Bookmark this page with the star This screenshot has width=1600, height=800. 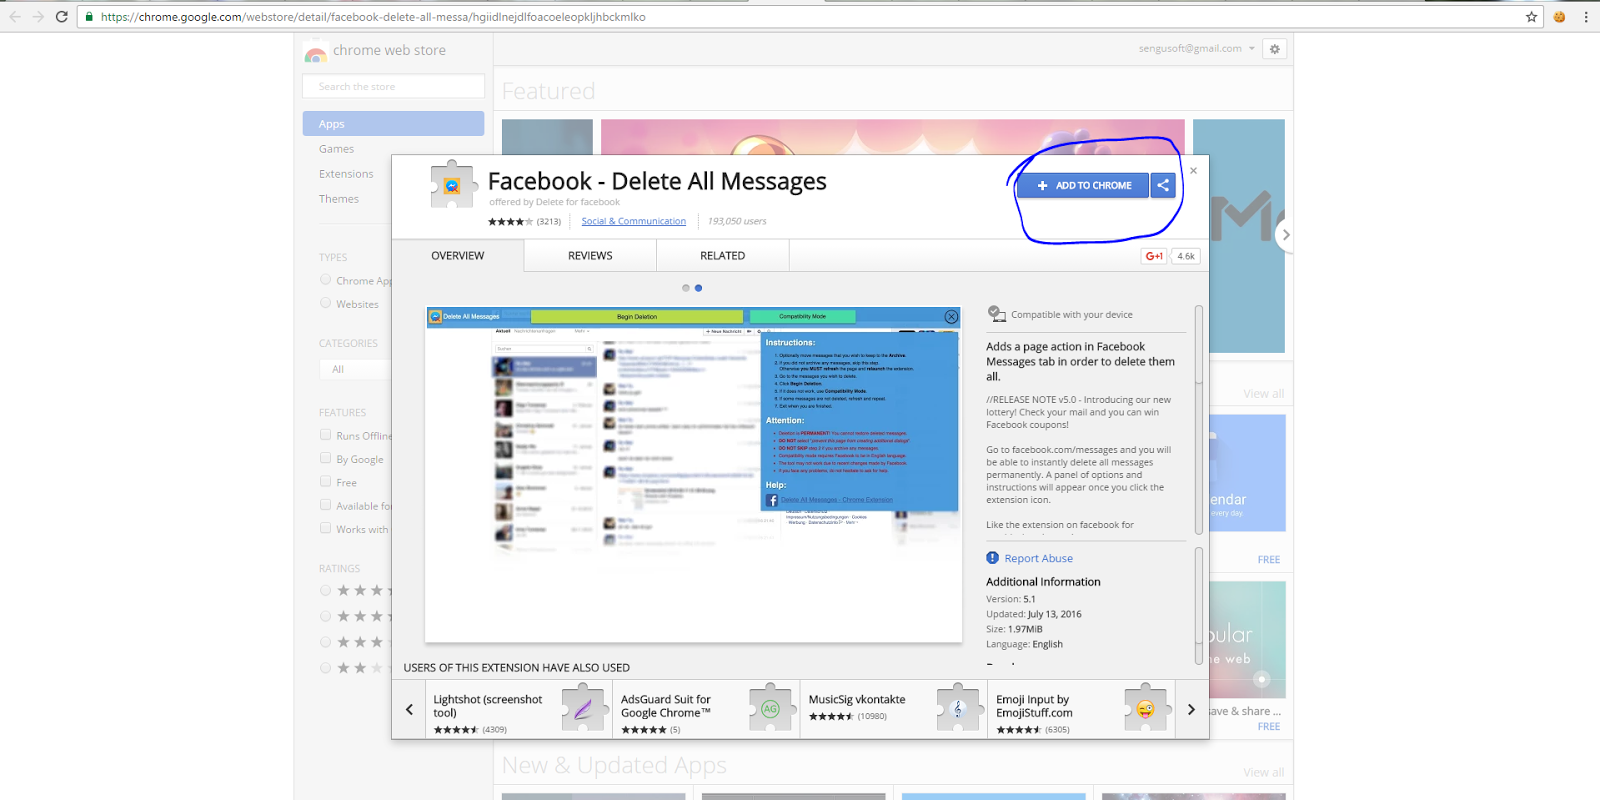(1531, 17)
